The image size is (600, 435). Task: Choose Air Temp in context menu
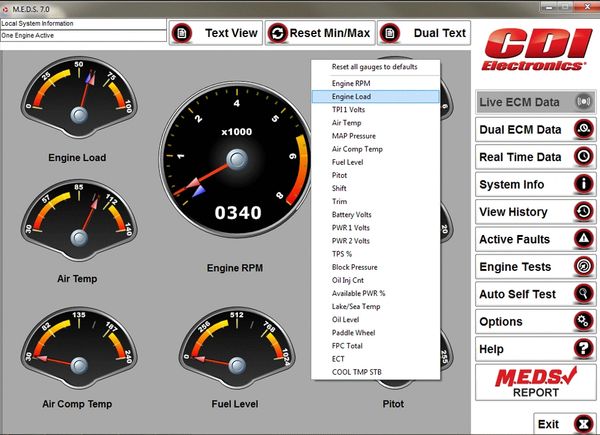coord(376,123)
